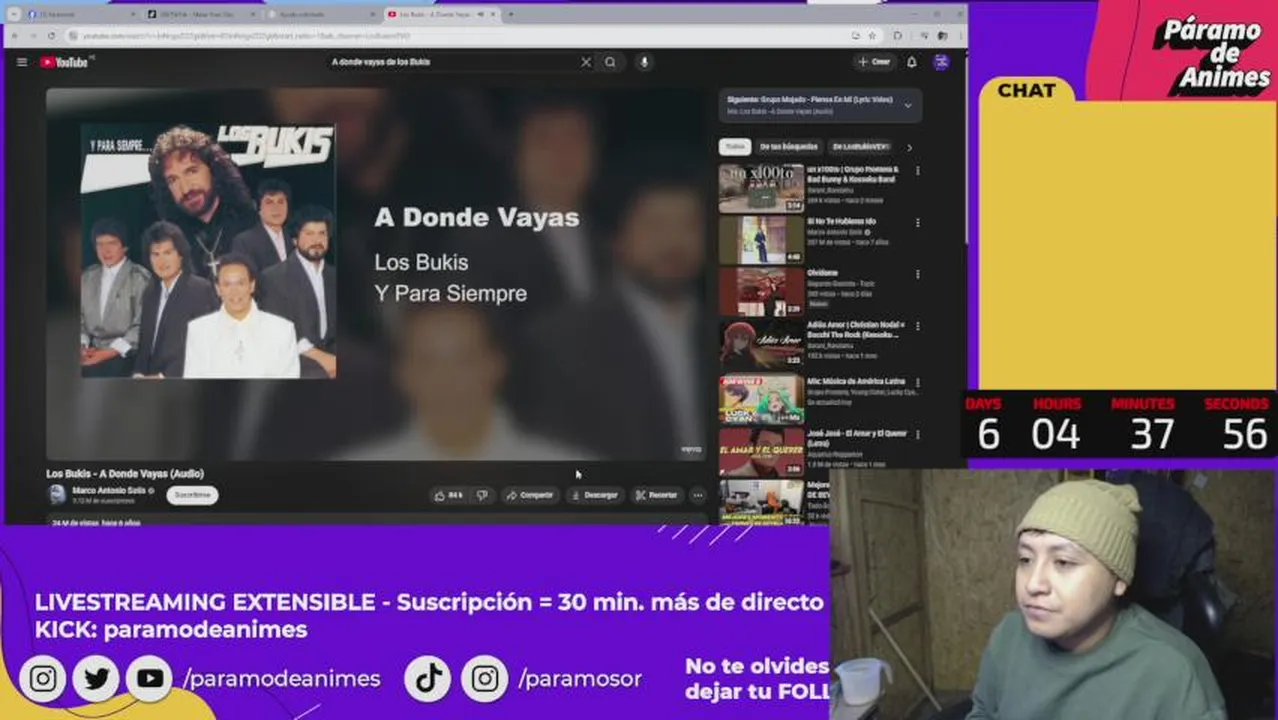Open options for Adiós Amor video
1278x720 pixels.
(918, 326)
